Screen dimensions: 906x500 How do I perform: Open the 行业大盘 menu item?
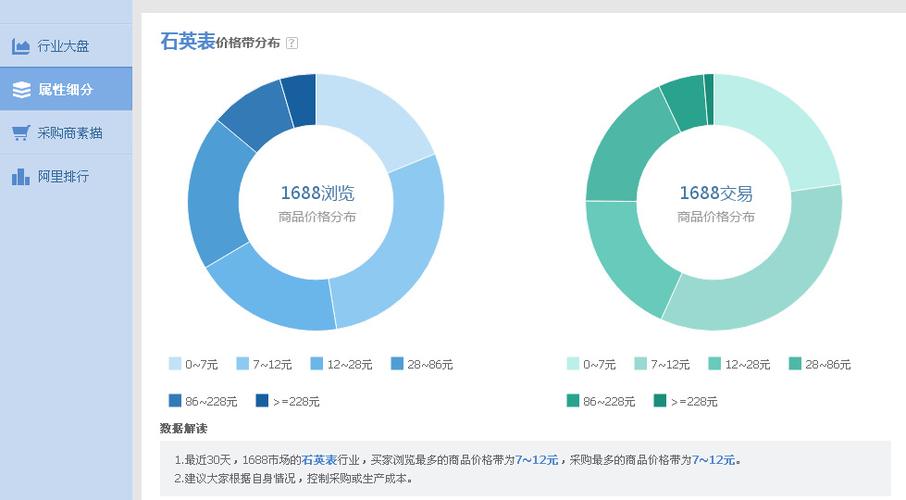[66, 46]
